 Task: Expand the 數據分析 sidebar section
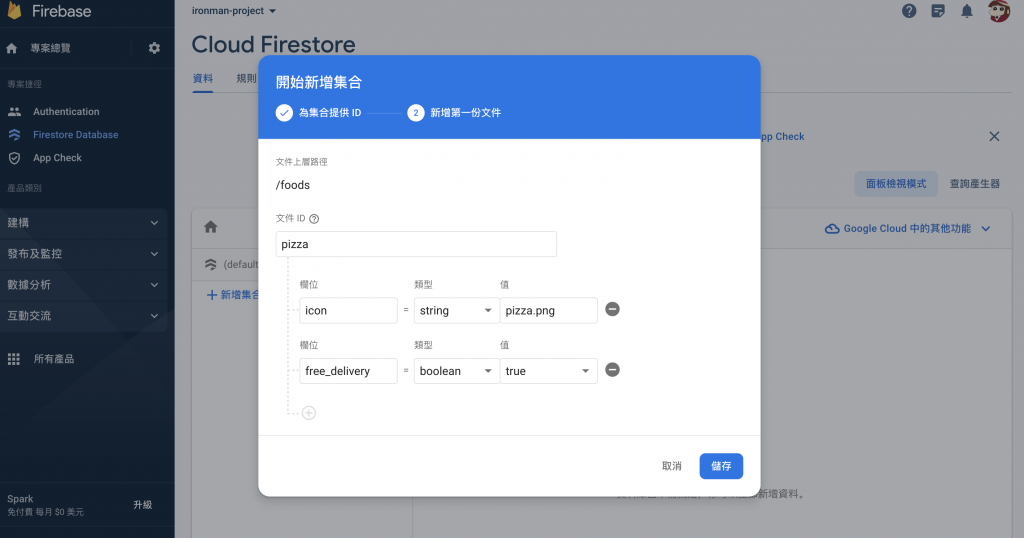[x=84, y=285]
